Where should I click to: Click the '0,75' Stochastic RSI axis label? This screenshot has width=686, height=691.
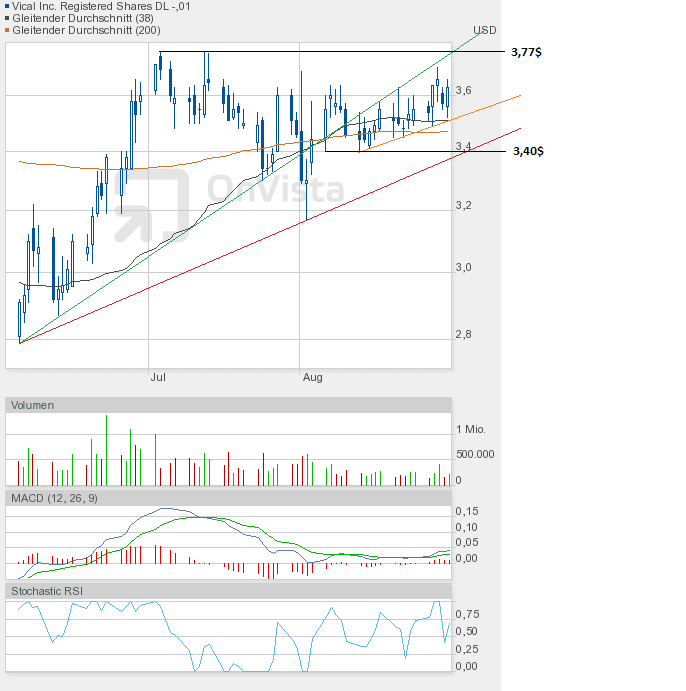point(467,614)
